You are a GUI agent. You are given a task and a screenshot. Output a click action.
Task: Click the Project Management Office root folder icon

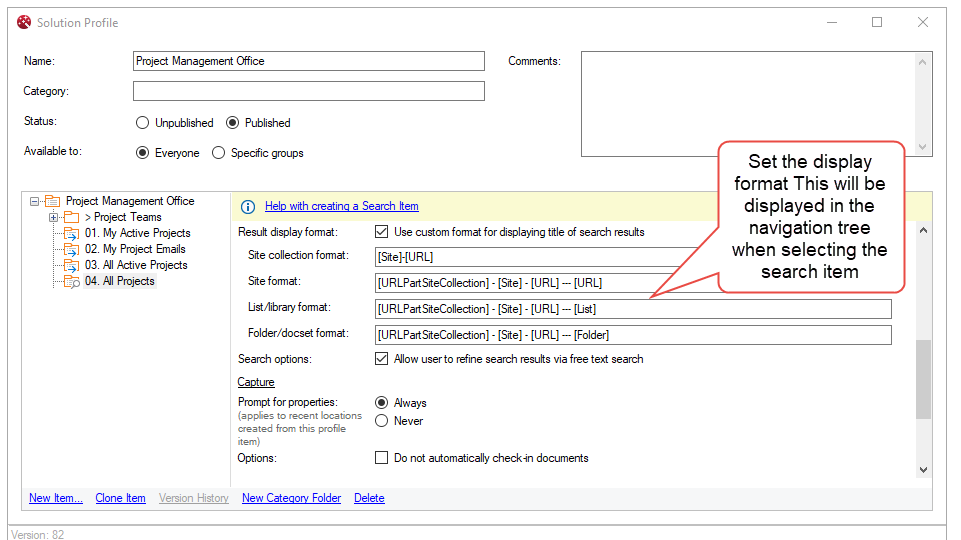53,202
